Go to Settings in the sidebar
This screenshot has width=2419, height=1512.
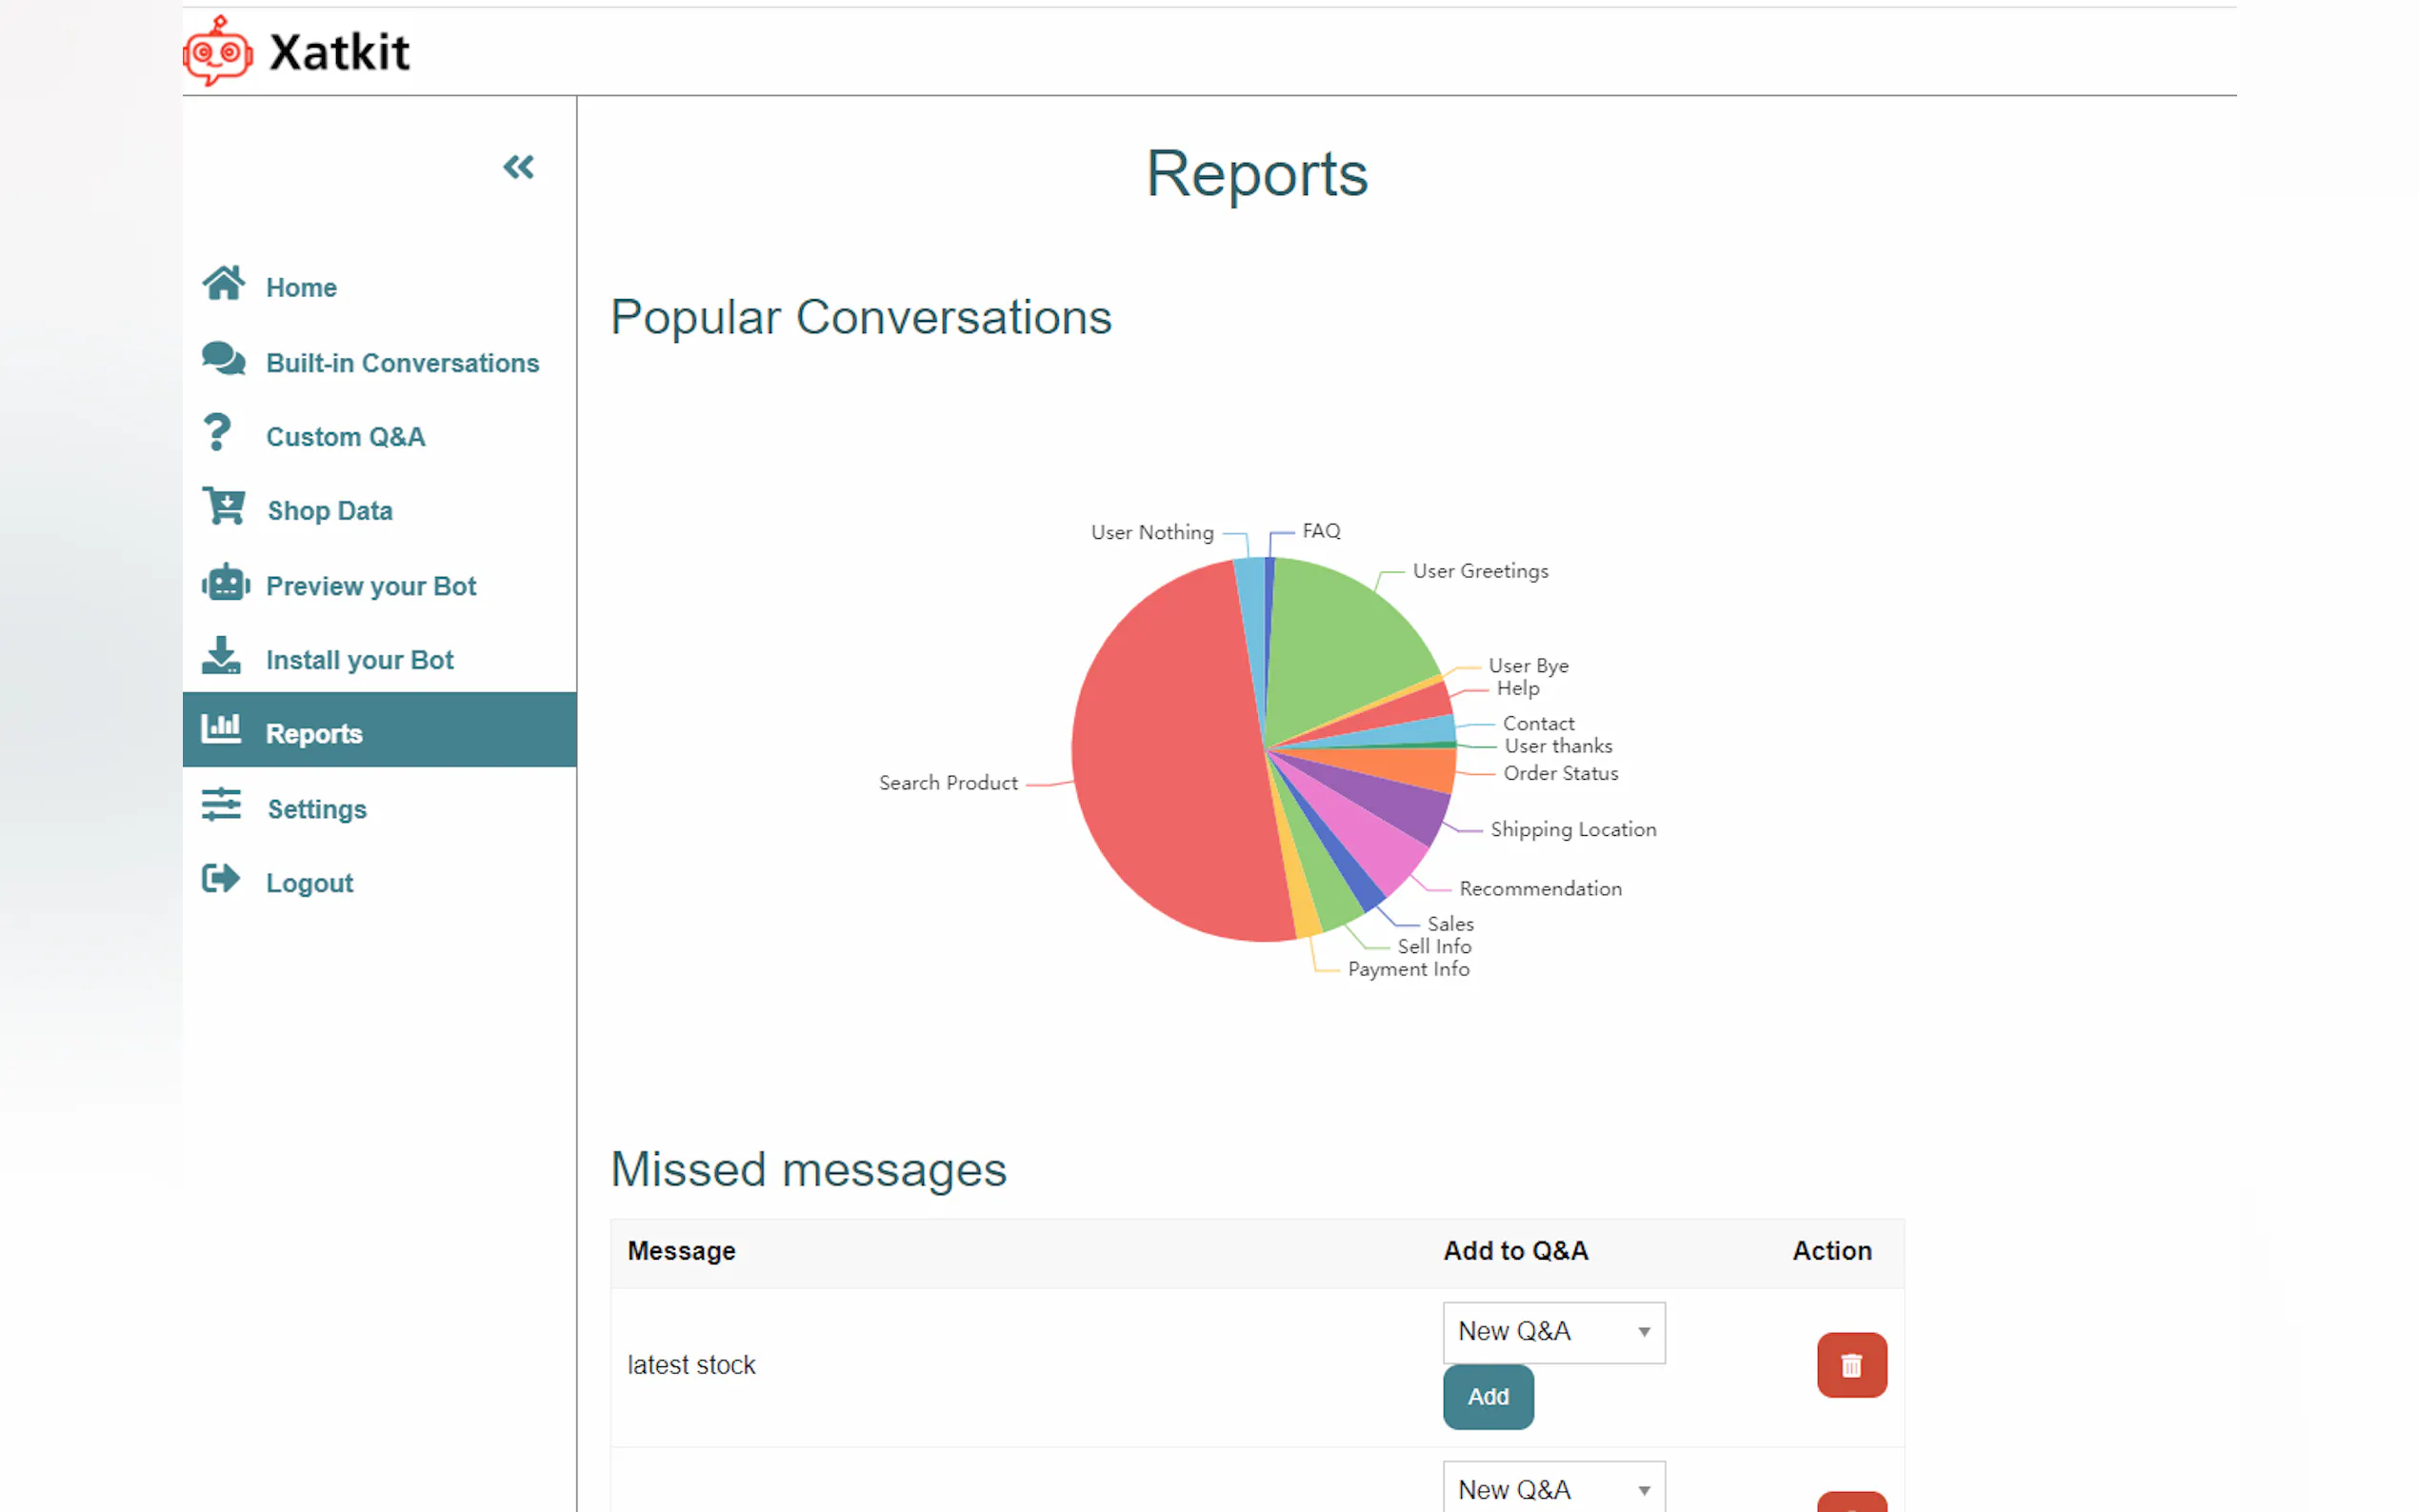point(317,809)
